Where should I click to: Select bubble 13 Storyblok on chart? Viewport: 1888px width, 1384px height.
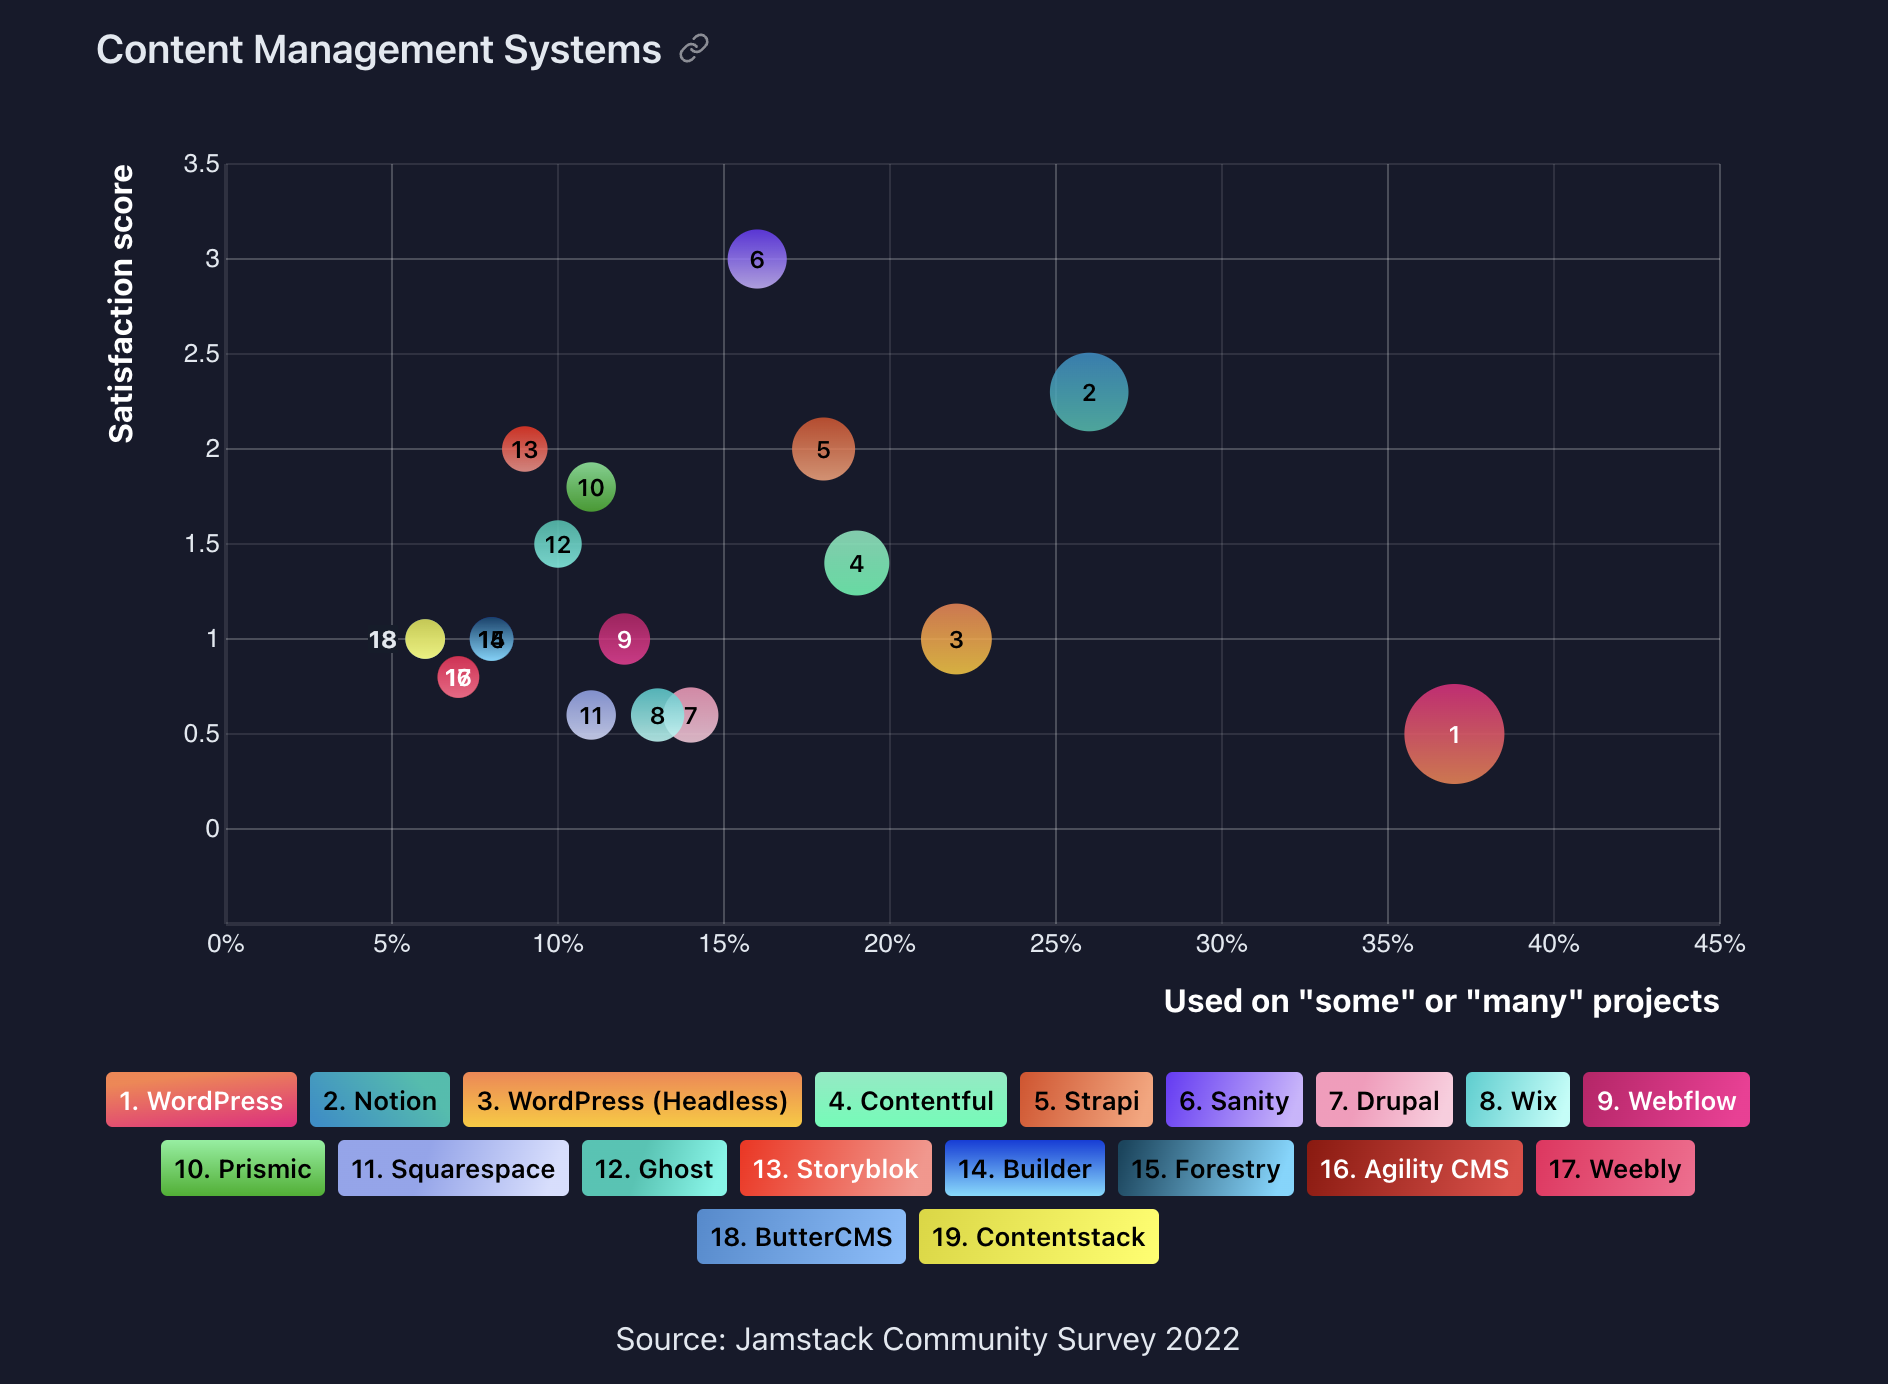[x=525, y=449]
